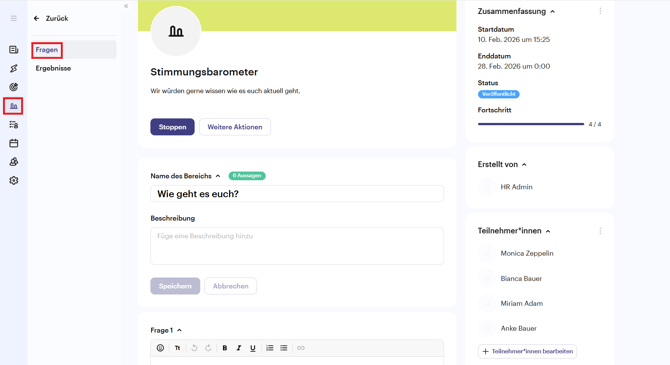
Task: Collapse the Frage 1 section
Action: [179, 330]
